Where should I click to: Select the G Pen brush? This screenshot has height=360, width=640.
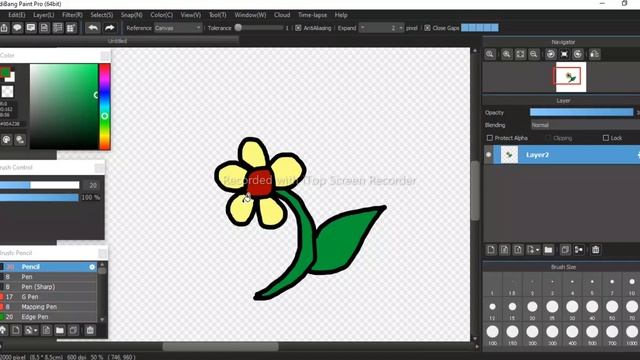(49, 297)
